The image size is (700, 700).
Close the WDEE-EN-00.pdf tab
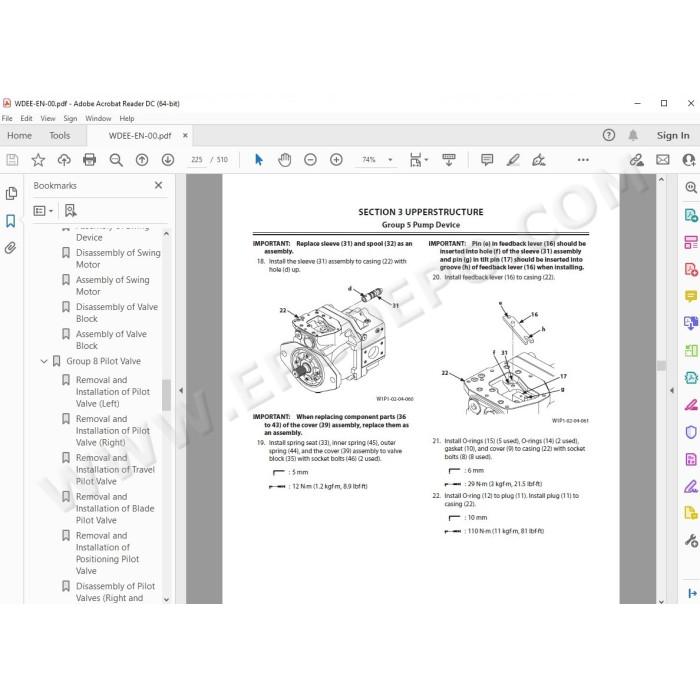(x=185, y=135)
